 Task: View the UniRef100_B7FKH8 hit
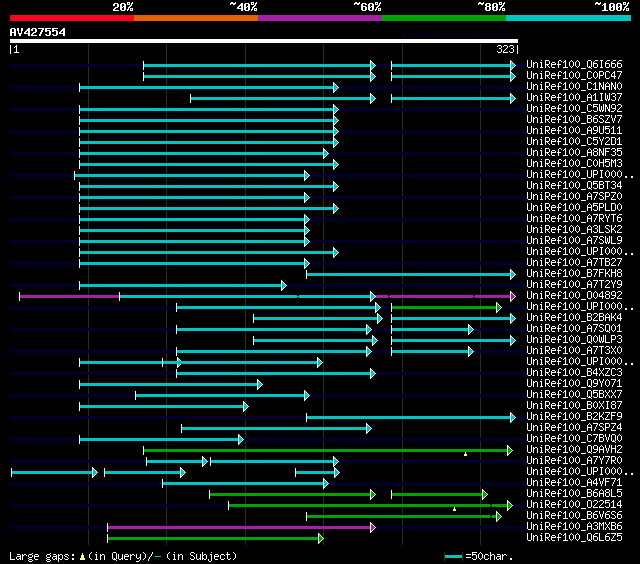tap(574, 273)
